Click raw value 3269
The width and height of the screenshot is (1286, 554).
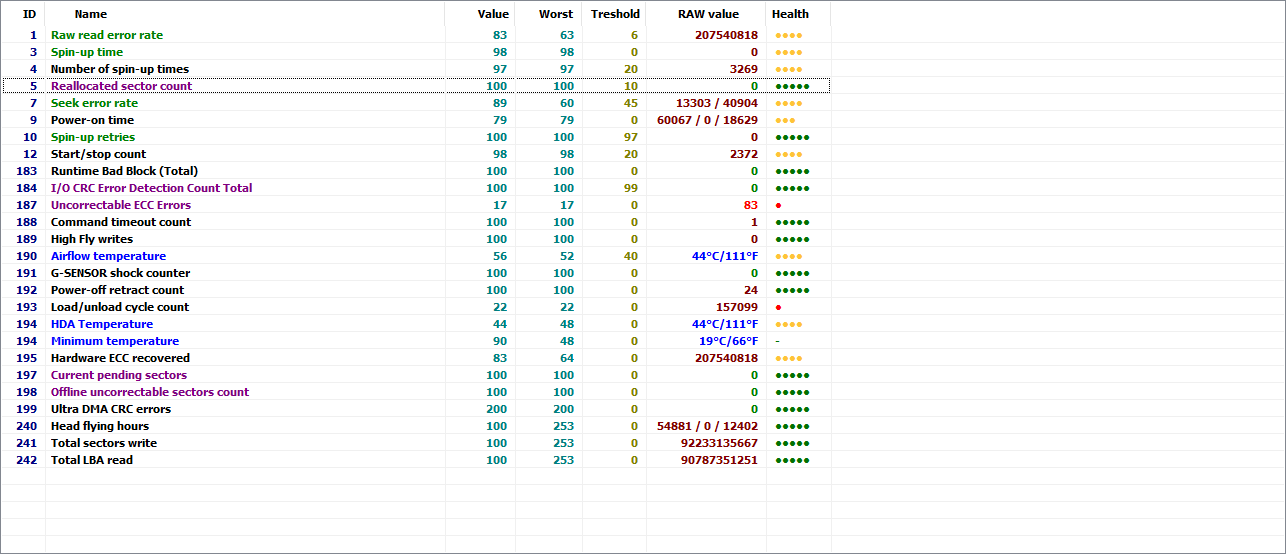(x=744, y=69)
